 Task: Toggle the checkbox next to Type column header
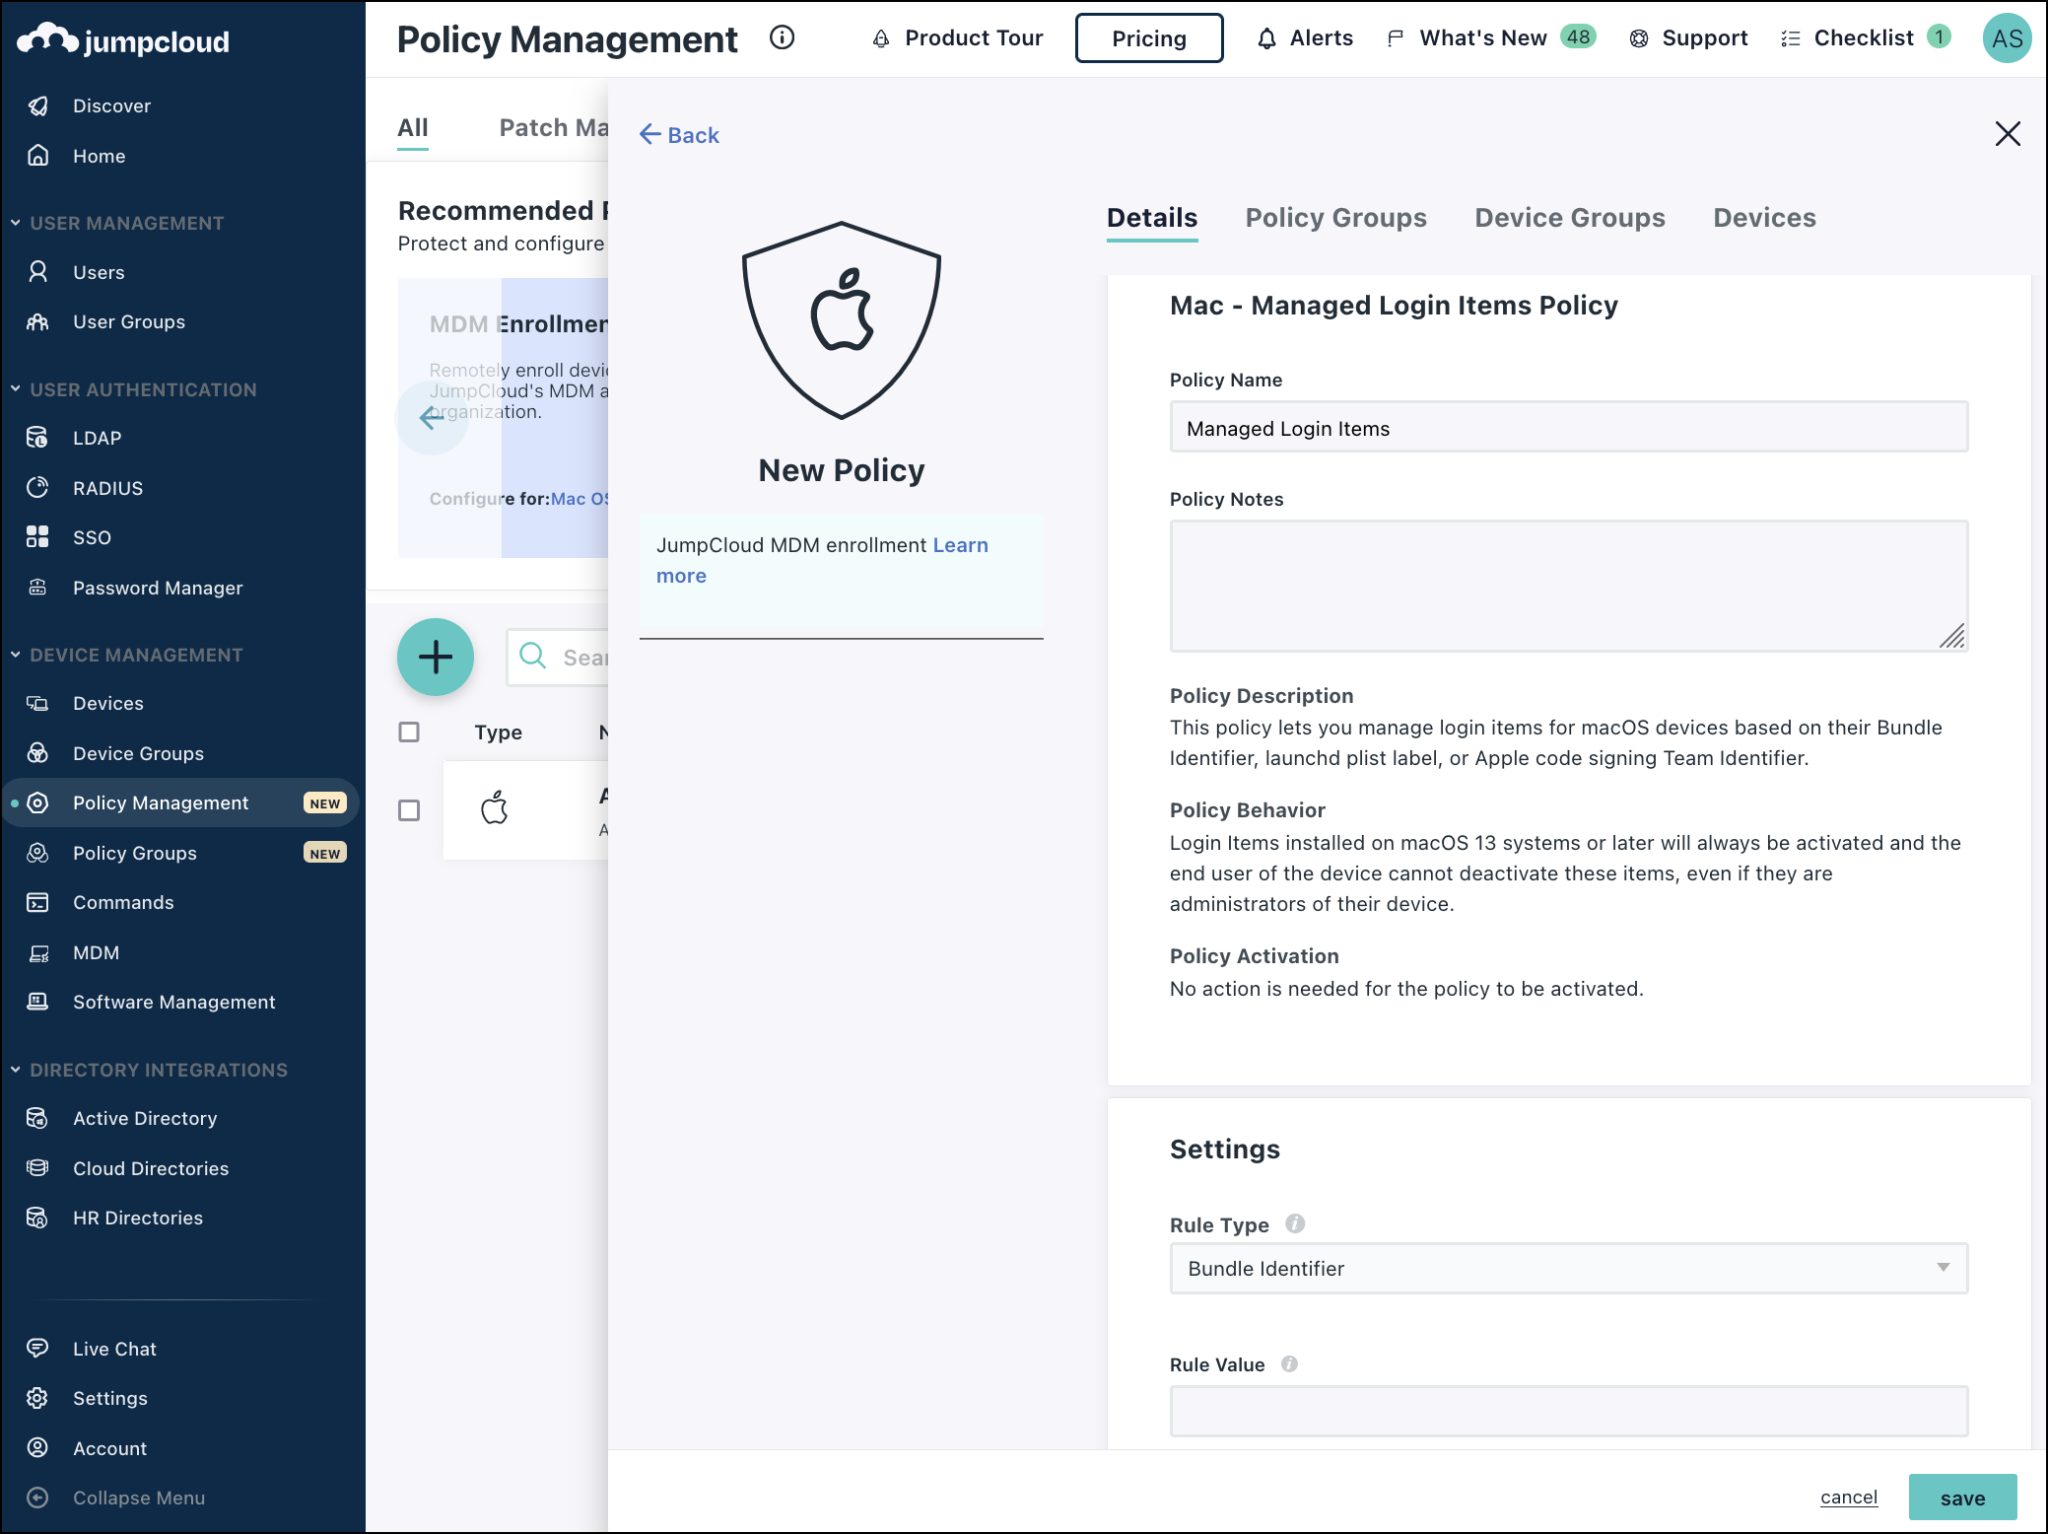(408, 733)
